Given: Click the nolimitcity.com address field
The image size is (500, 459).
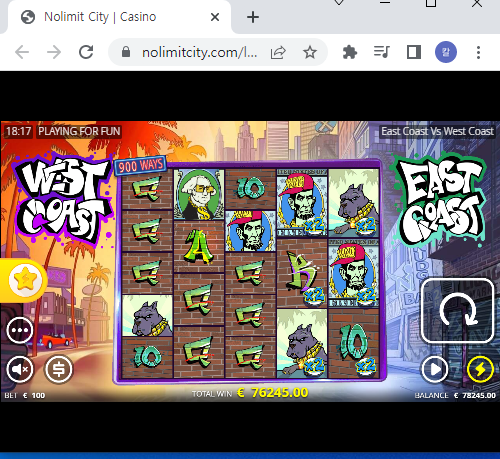Looking at the screenshot, I should click(199, 52).
